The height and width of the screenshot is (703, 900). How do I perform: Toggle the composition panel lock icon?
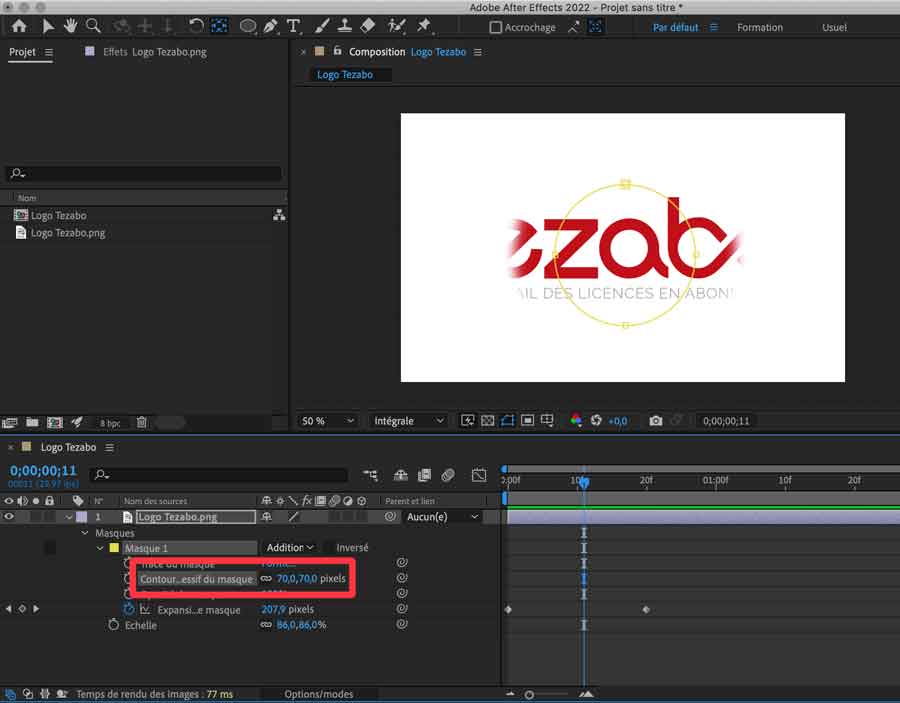click(x=338, y=51)
